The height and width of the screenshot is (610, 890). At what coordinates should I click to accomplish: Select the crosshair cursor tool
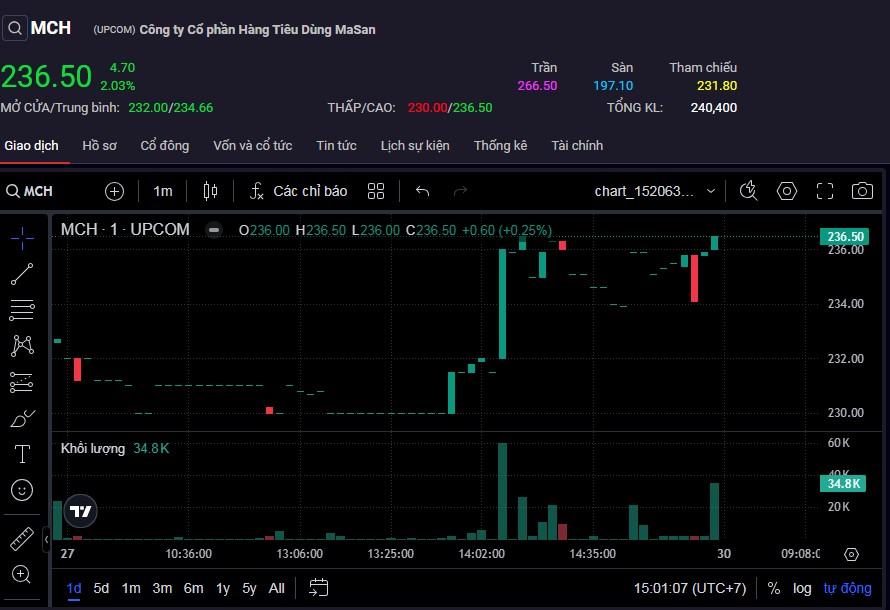click(22, 237)
